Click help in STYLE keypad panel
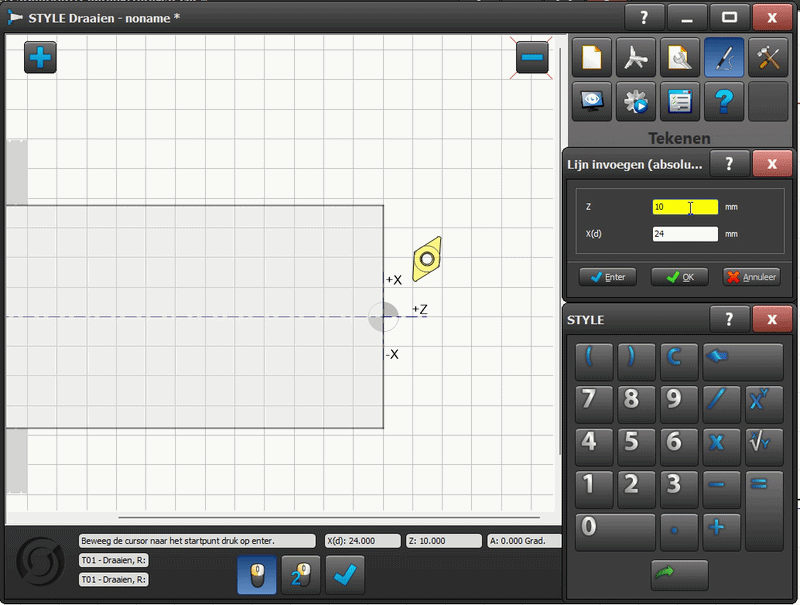Viewport: 800px width, 605px height. 729,319
